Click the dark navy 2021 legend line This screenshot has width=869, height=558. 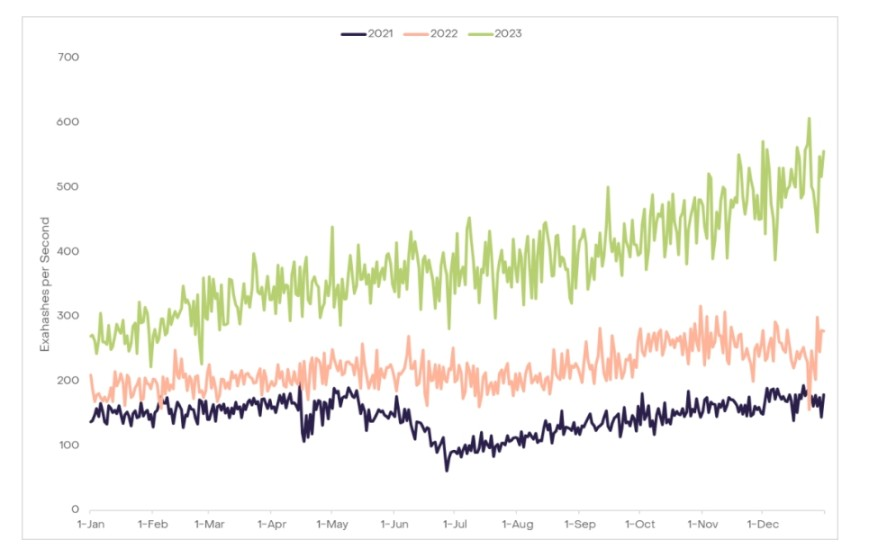click(x=354, y=34)
